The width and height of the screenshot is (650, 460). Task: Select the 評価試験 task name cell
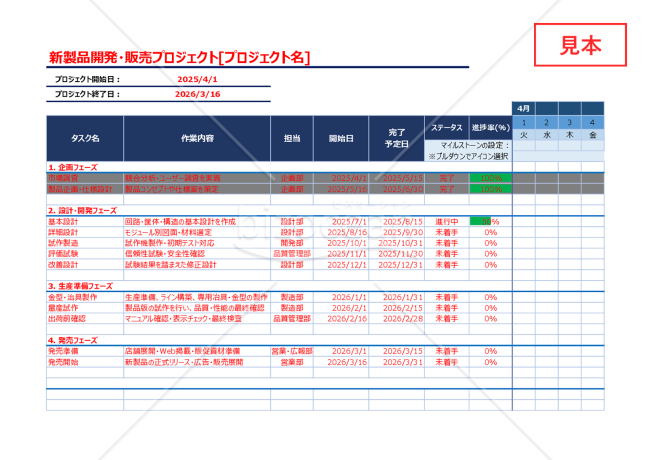point(85,254)
